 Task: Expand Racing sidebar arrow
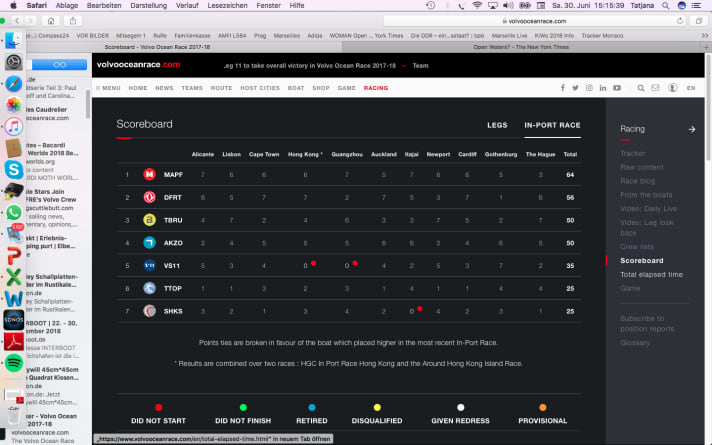692,129
